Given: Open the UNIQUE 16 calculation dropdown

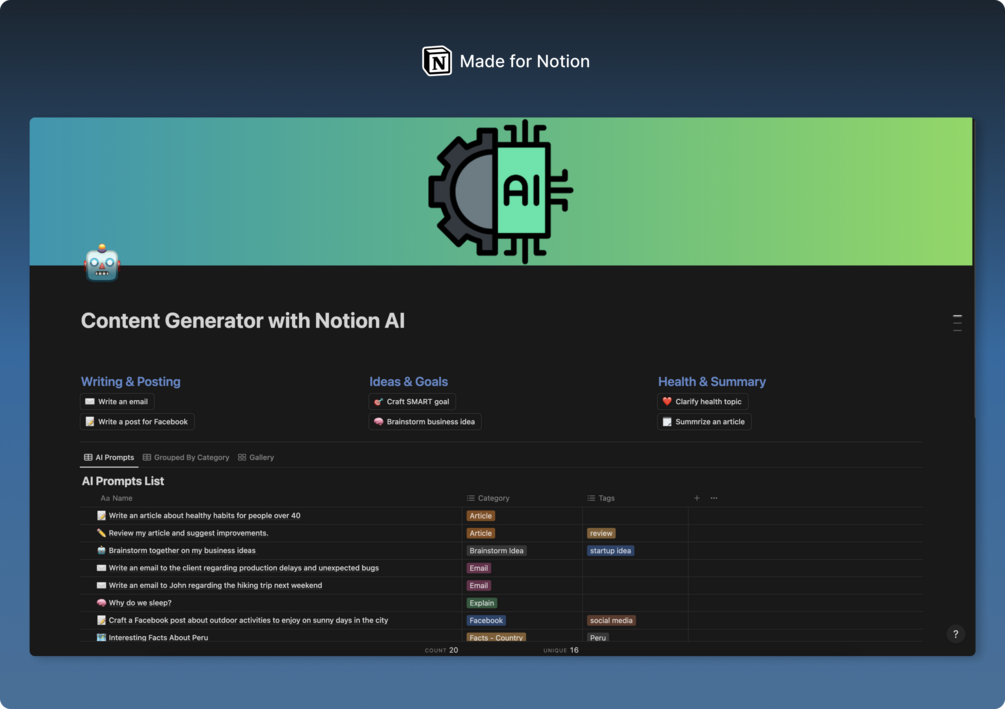Looking at the screenshot, I should [561, 650].
